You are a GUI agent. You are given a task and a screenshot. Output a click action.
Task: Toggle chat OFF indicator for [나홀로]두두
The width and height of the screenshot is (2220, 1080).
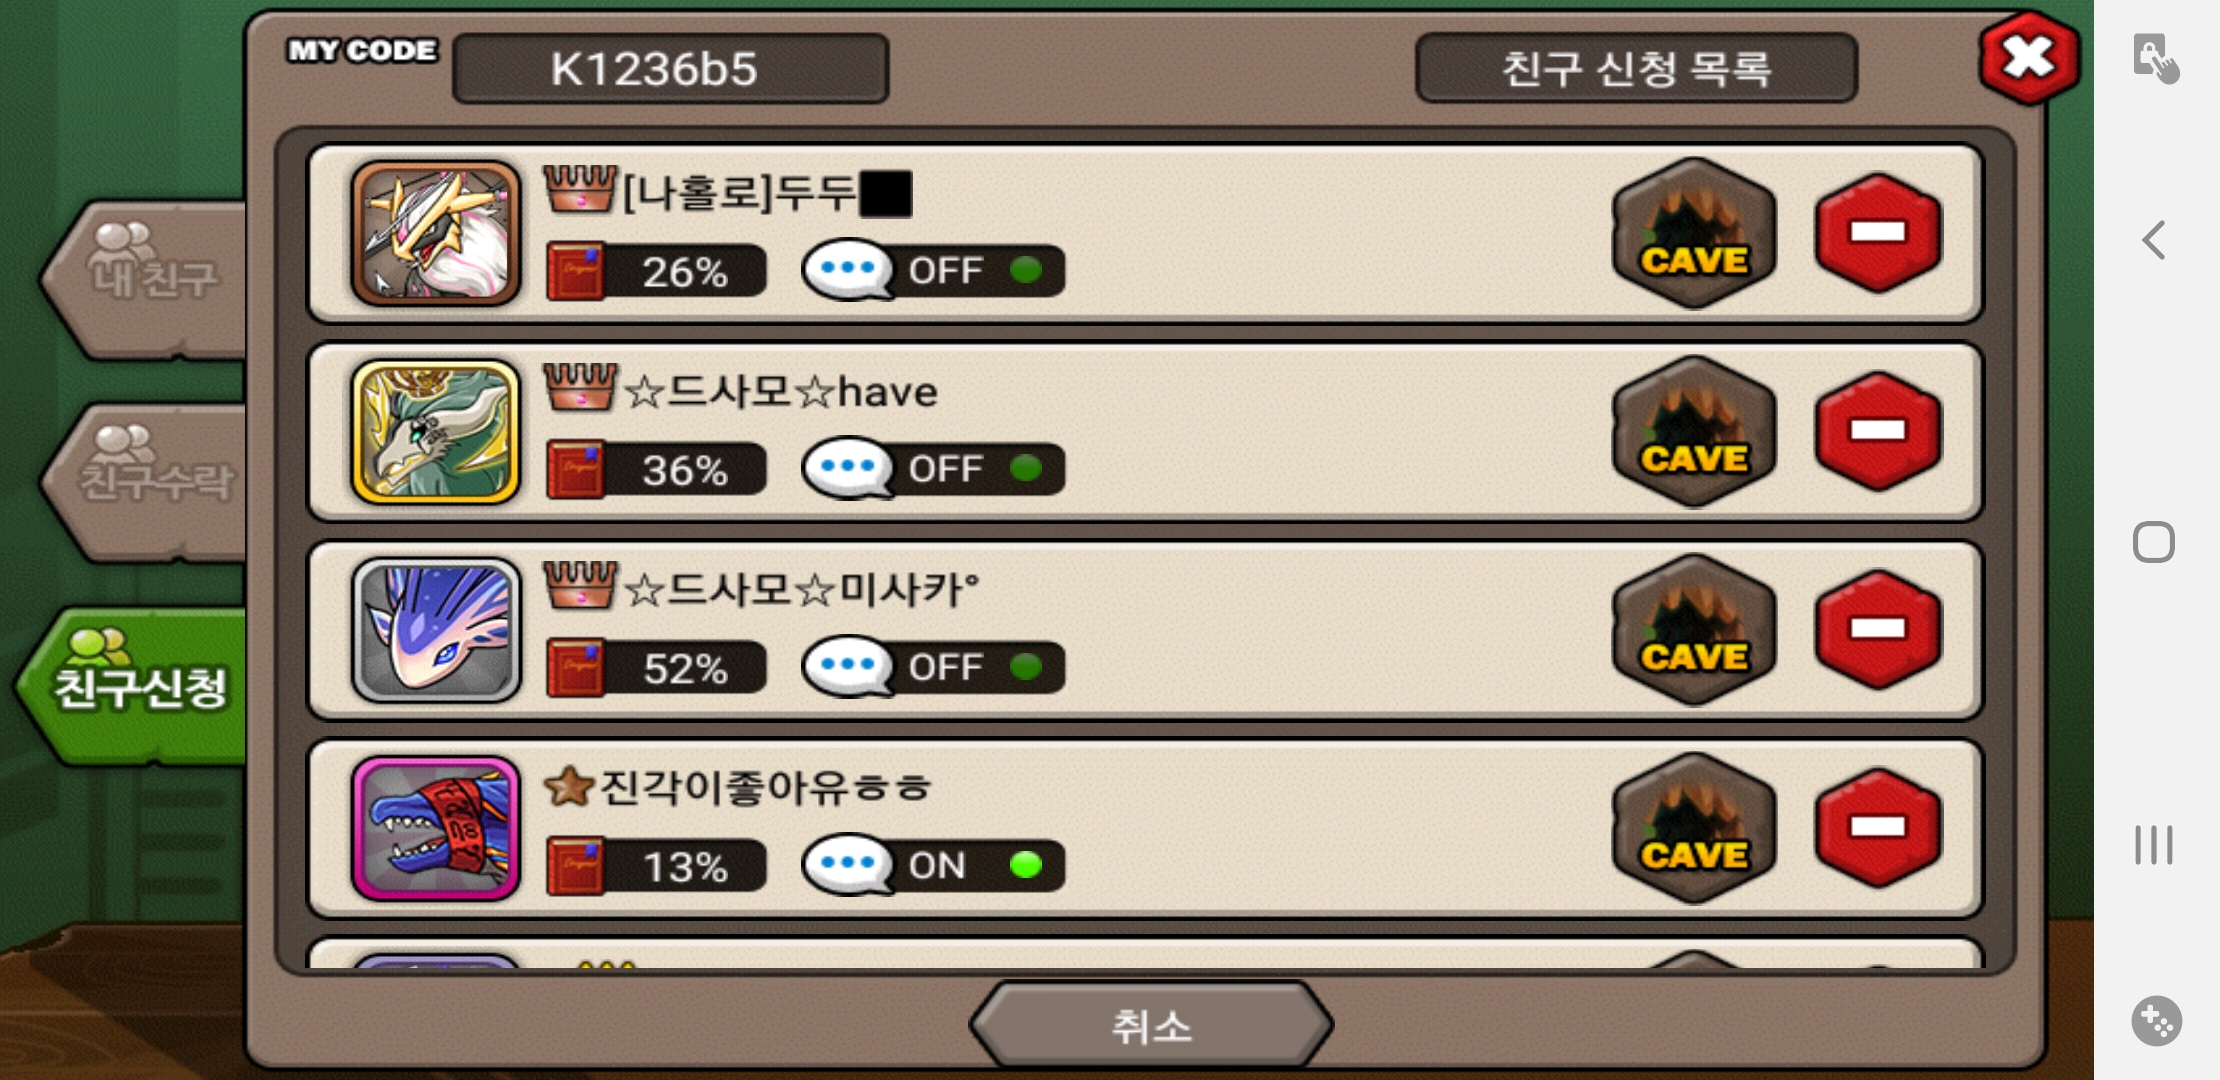(933, 270)
